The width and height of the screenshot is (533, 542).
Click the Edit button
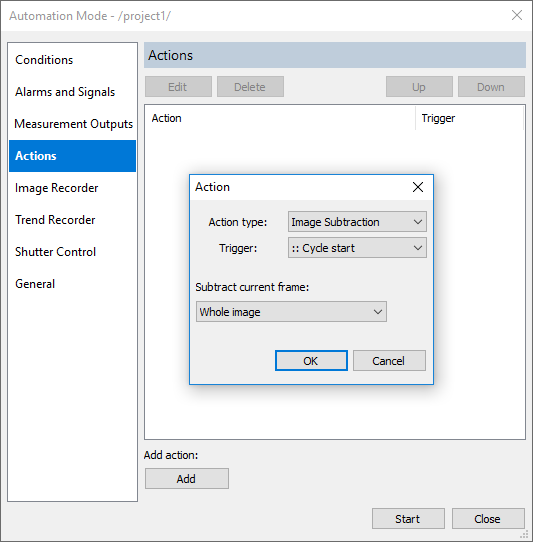tap(178, 87)
